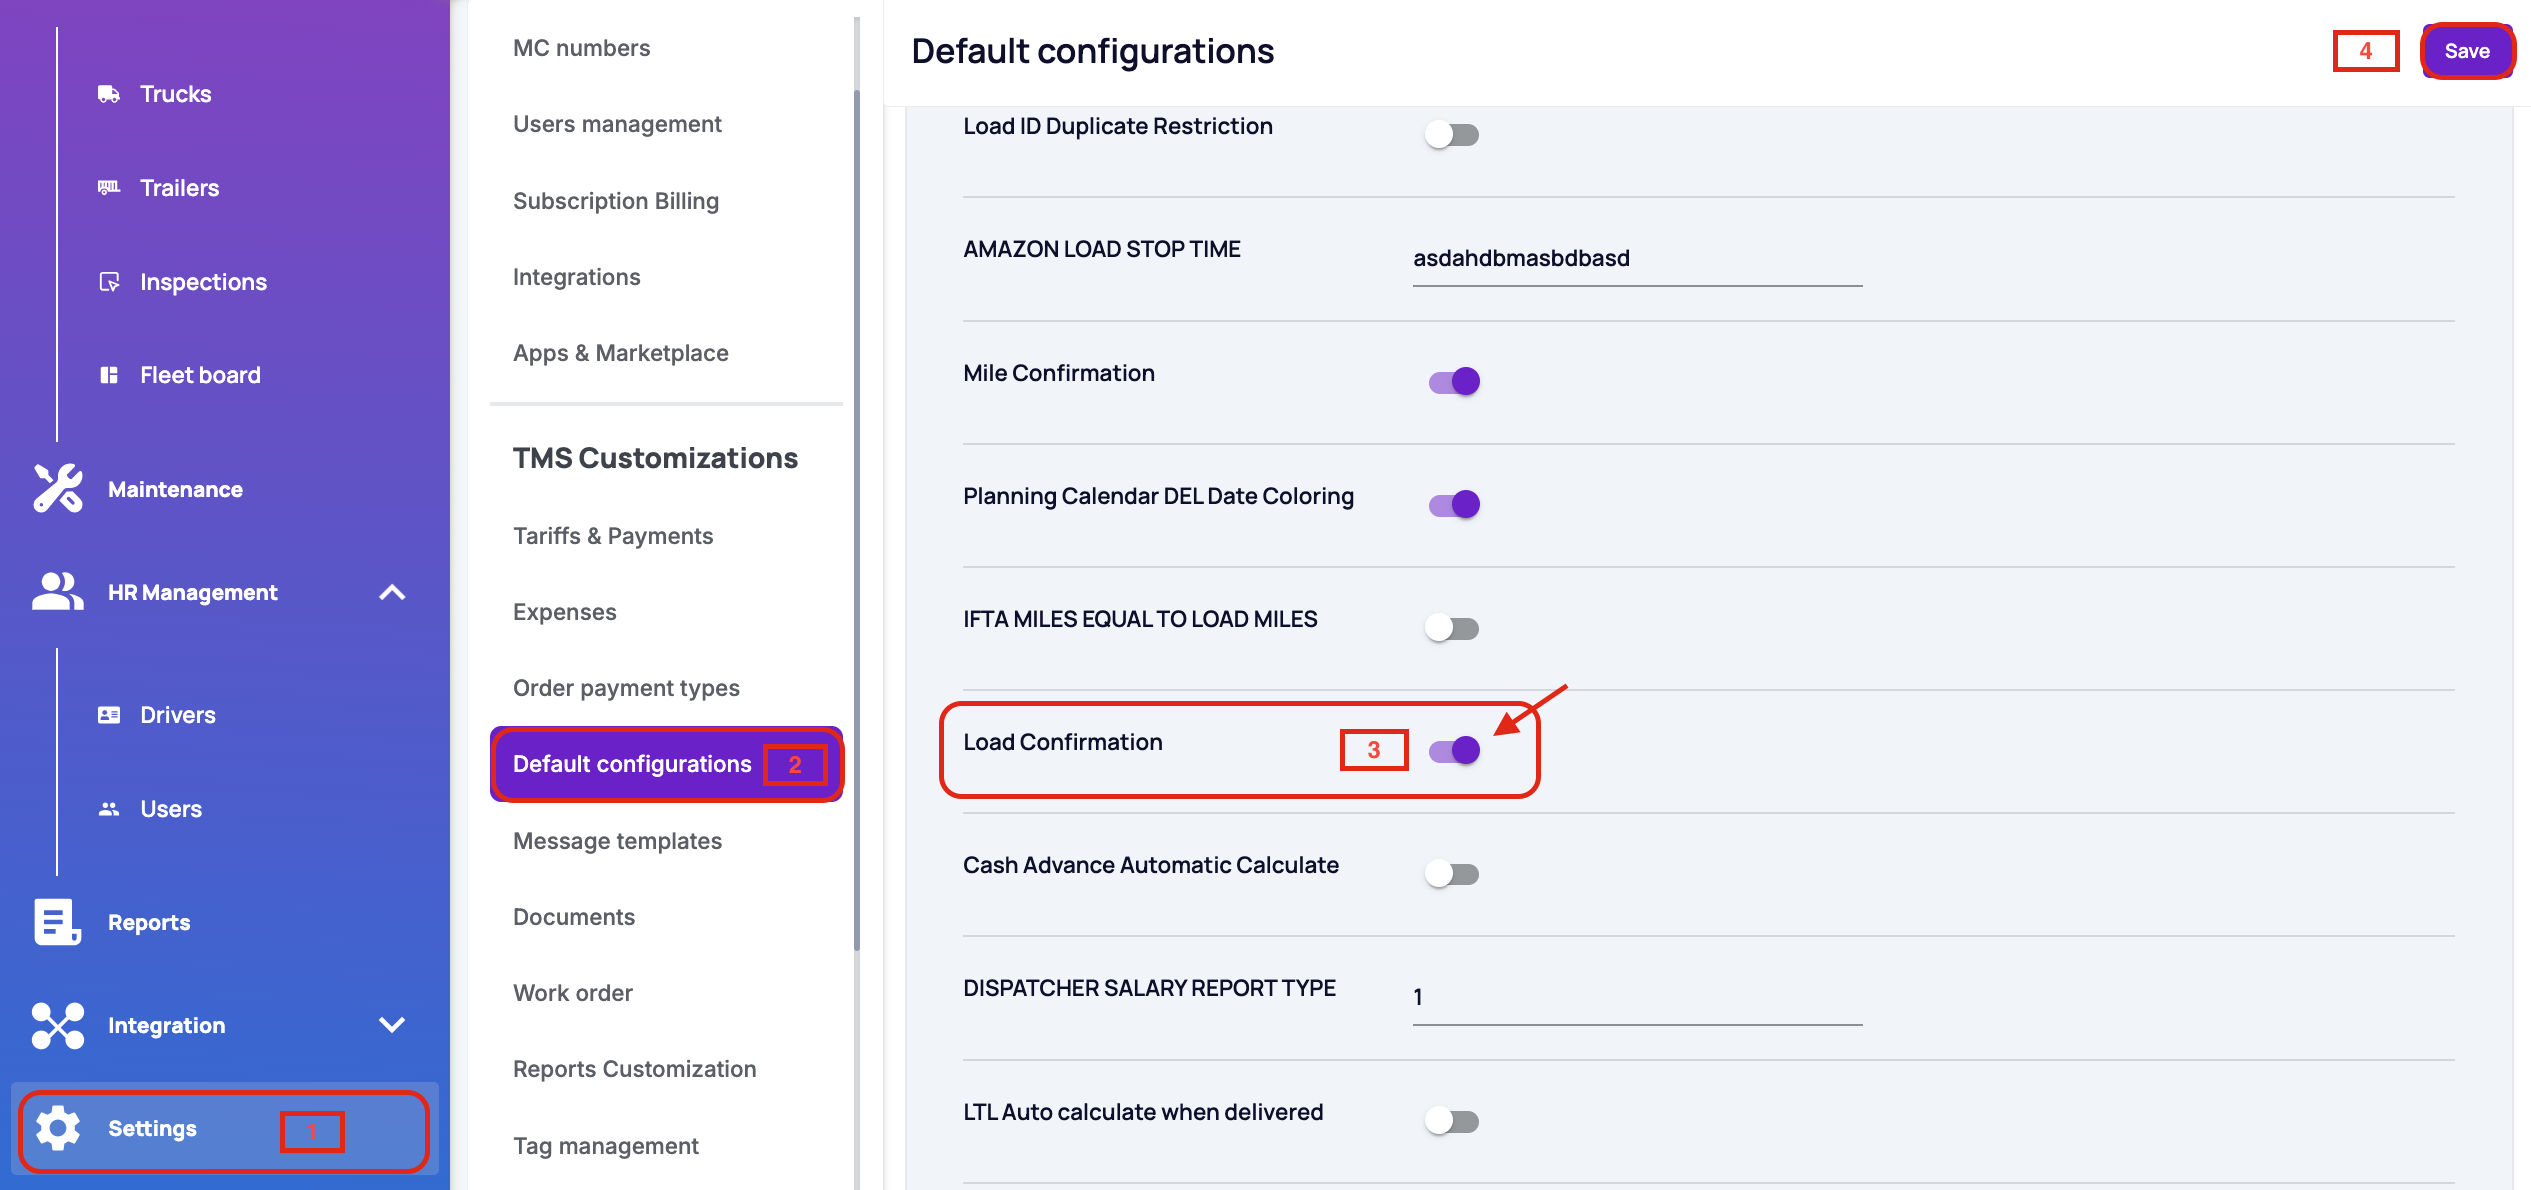The width and height of the screenshot is (2531, 1190).
Task: Select Message templates in settings menu
Action: 617,841
